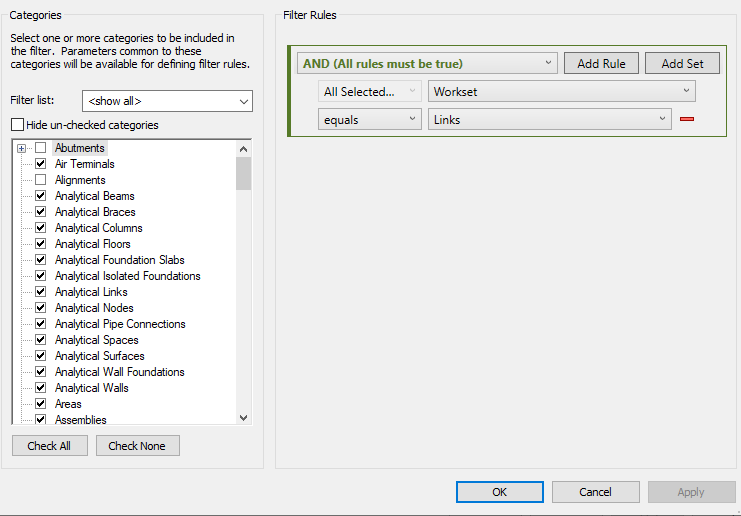Select Analytical Pipe Connections in the list
The height and width of the screenshot is (516, 741).
click(120, 324)
